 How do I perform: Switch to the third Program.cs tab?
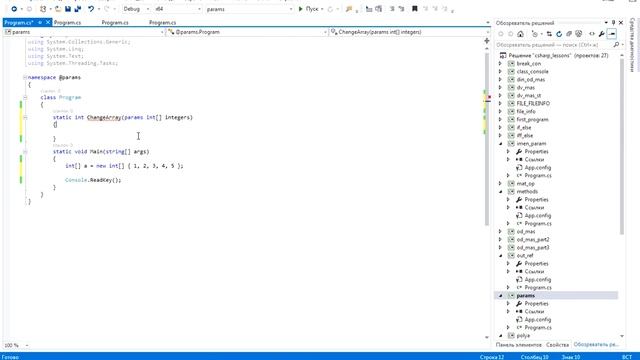tap(115, 22)
